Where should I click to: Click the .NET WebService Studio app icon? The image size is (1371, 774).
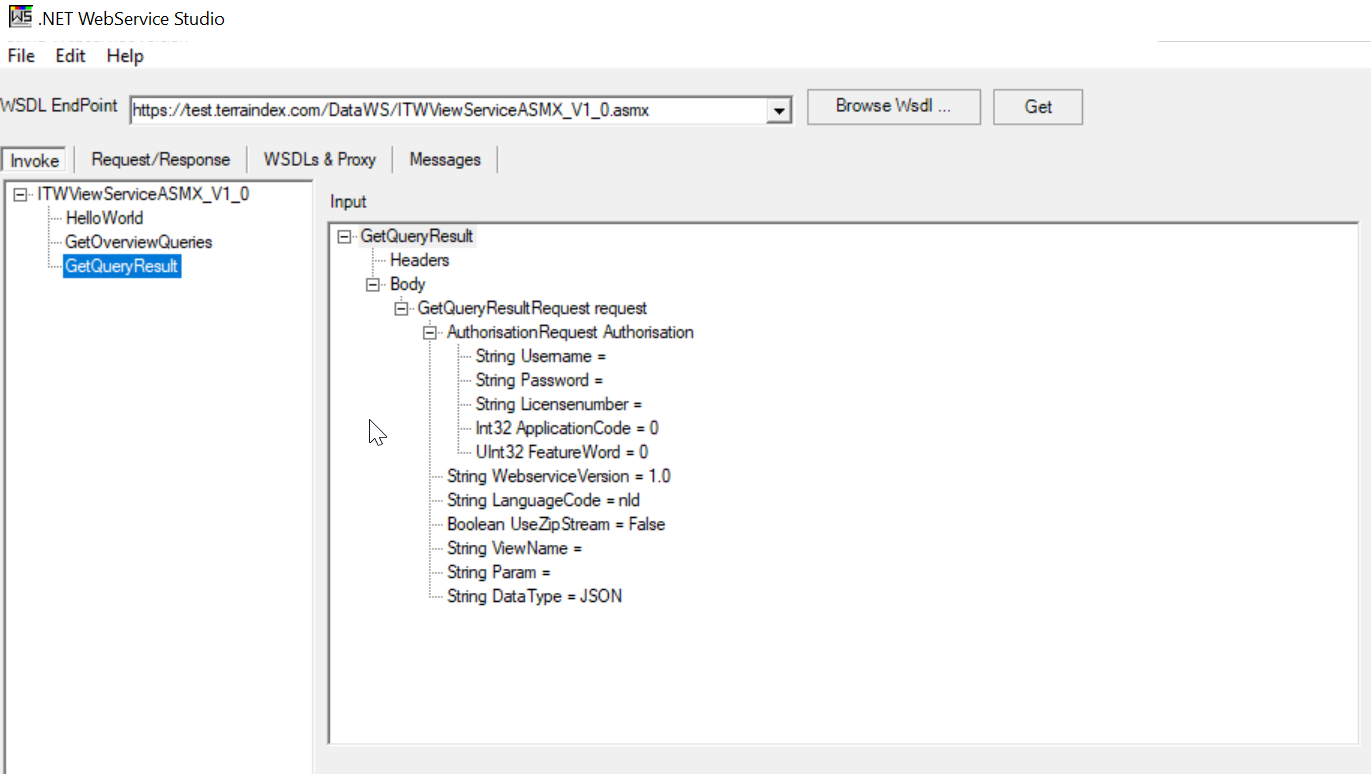[20, 17]
